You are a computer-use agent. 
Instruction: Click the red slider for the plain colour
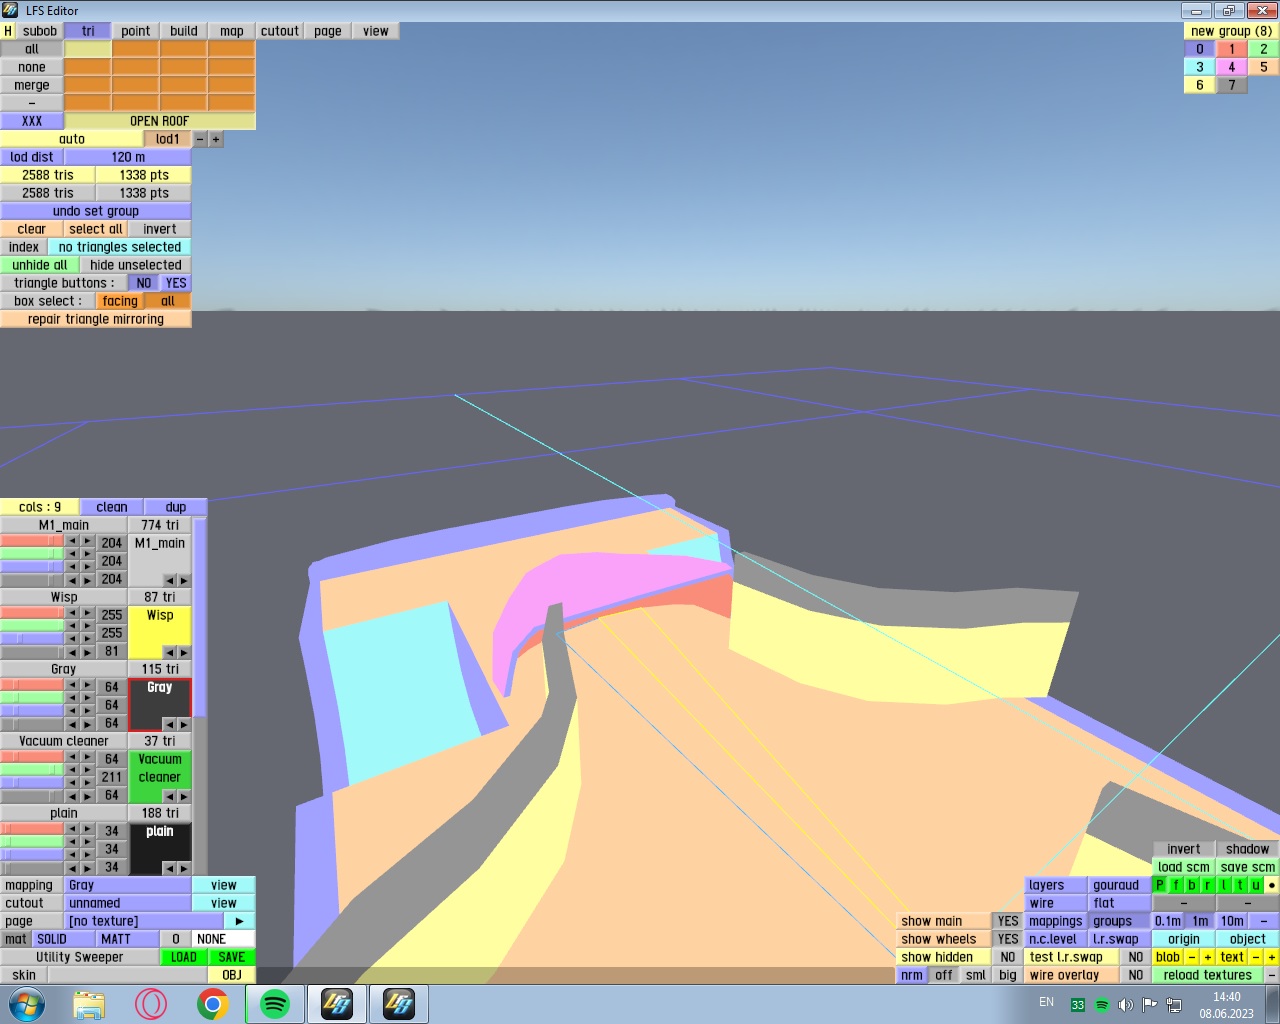click(x=32, y=829)
